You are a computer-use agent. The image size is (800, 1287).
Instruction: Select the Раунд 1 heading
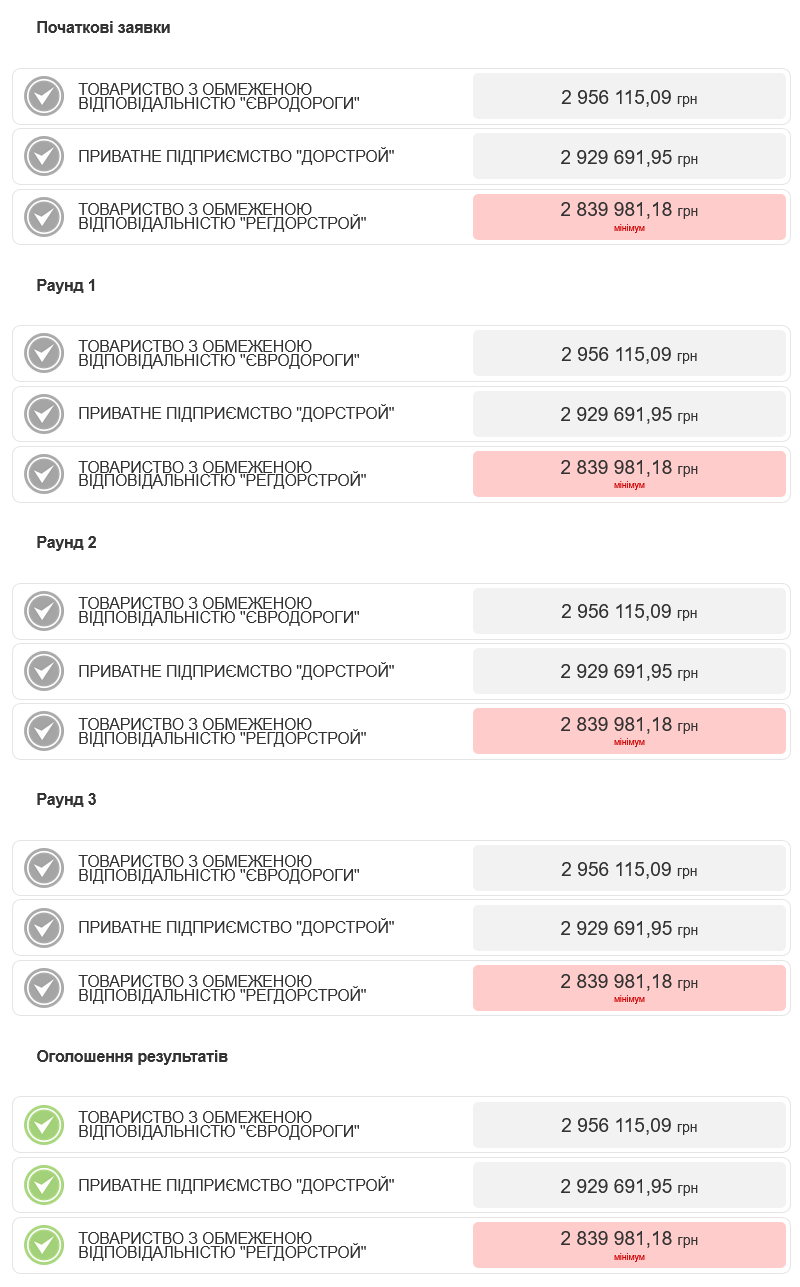66,285
